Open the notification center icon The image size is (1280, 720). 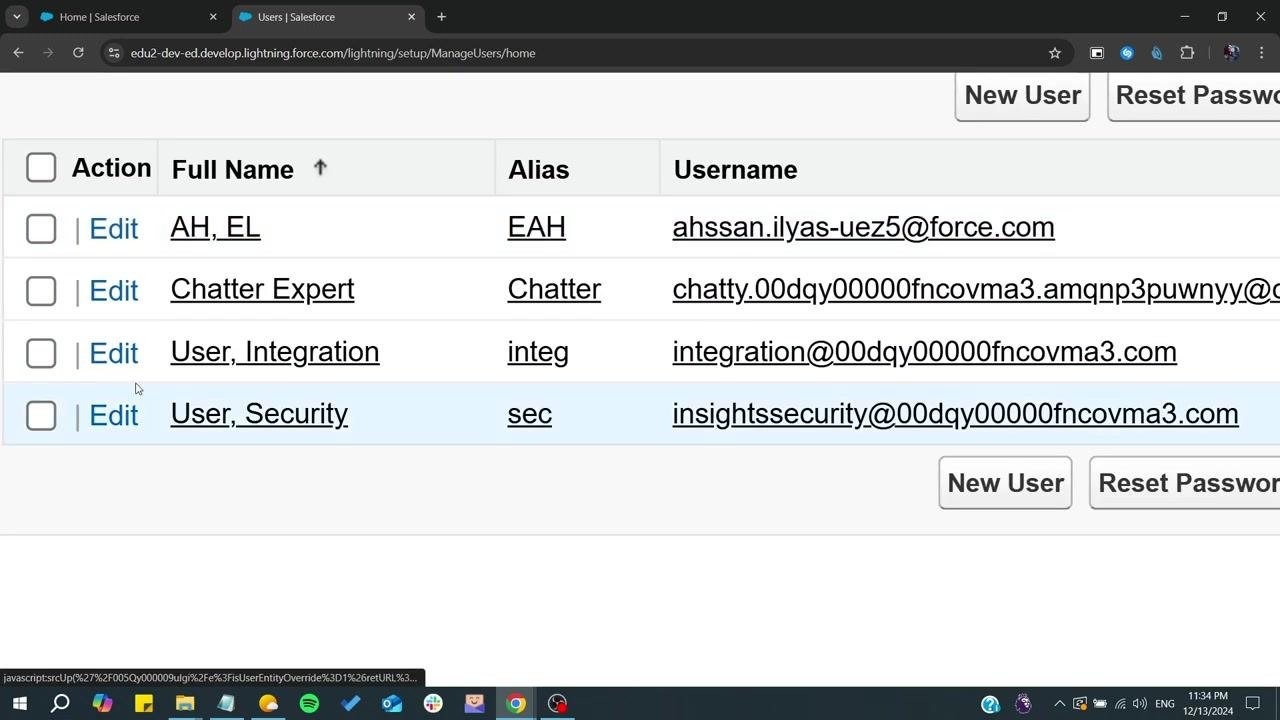tap(1252, 703)
